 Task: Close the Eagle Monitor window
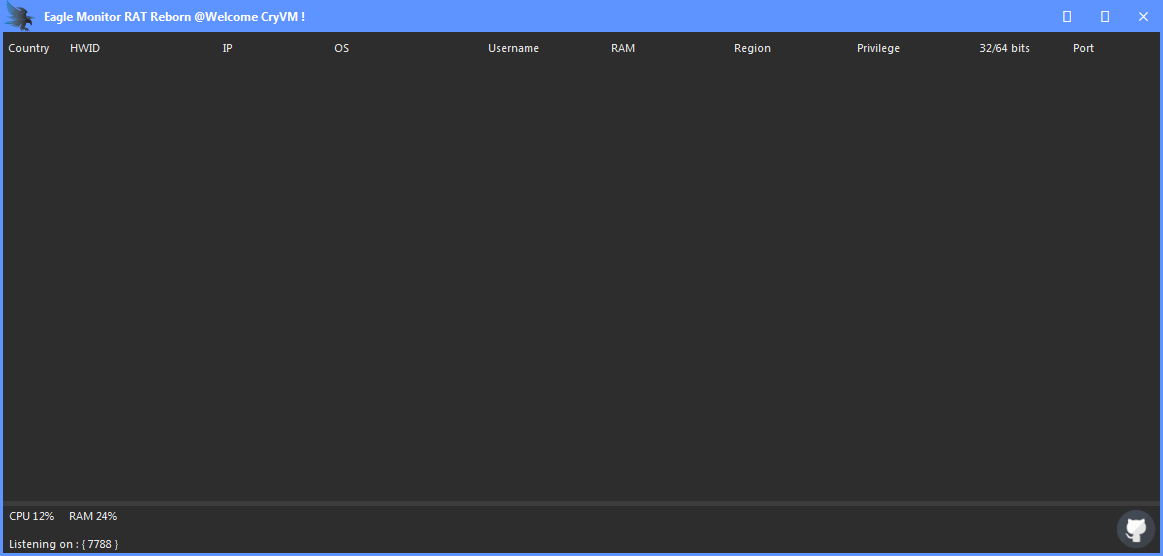(x=1143, y=16)
